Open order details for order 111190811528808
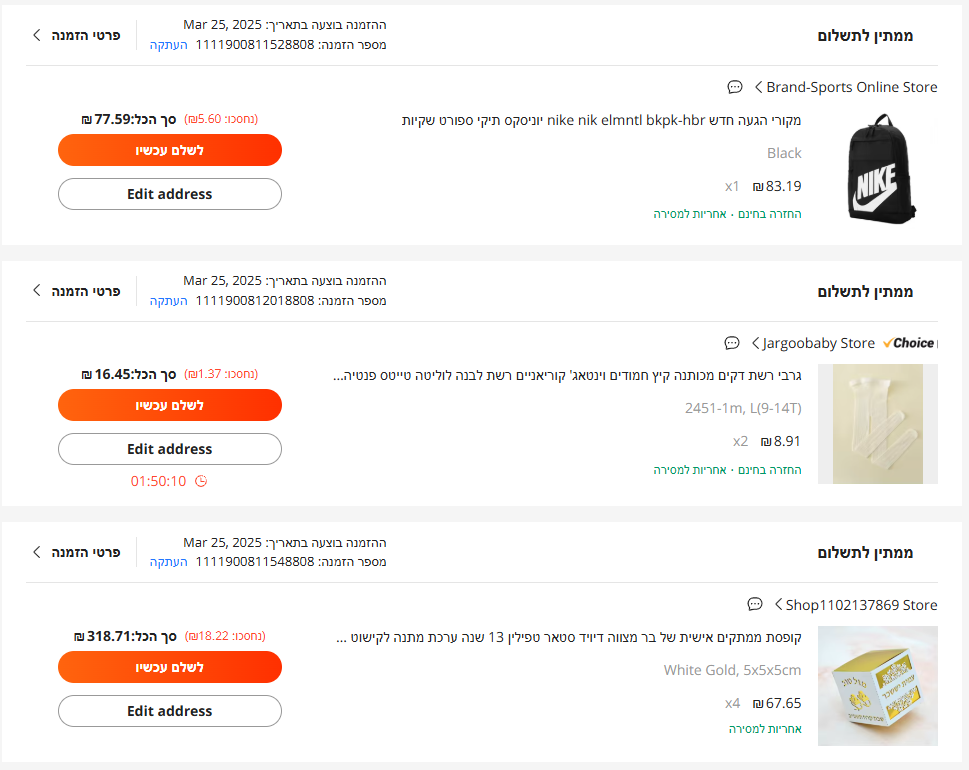The height and width of the screenshot is (770, 969). click(77, 35)
